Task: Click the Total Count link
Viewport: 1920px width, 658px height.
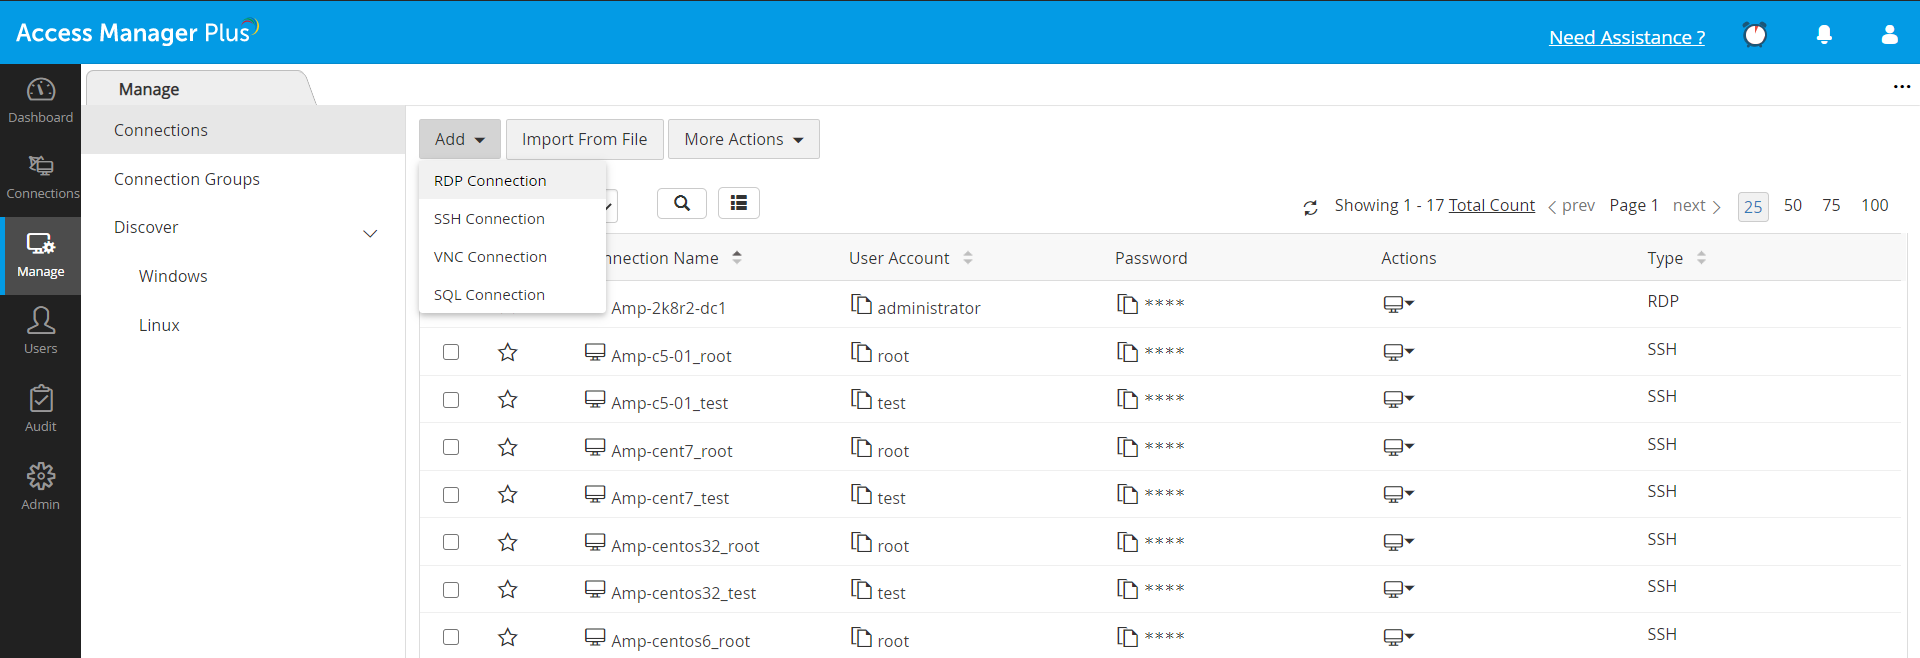Action: (x=1491, y=205)
